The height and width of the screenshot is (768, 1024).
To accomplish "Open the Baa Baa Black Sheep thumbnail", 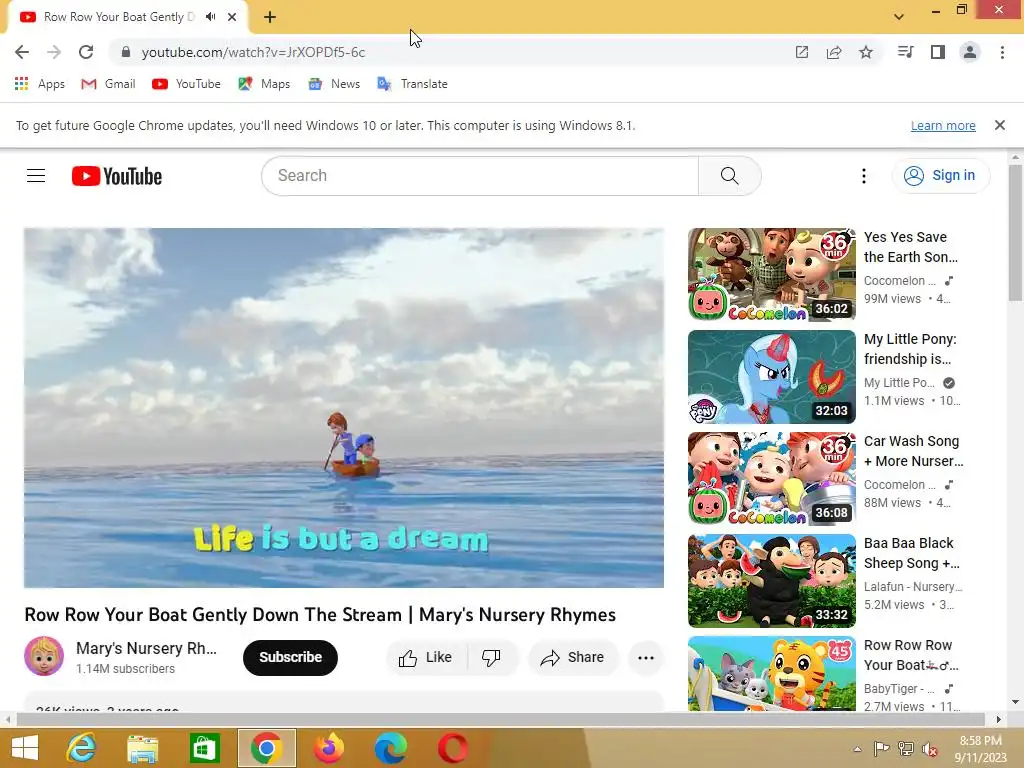I will point(771,581).
